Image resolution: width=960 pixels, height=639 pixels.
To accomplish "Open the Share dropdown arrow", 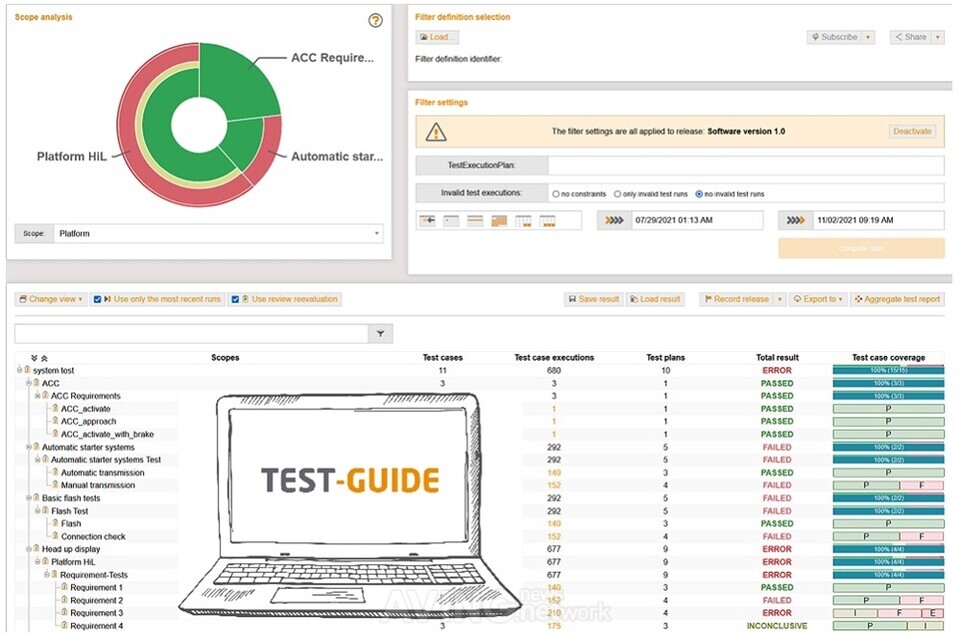I will (x=937, y=37).
